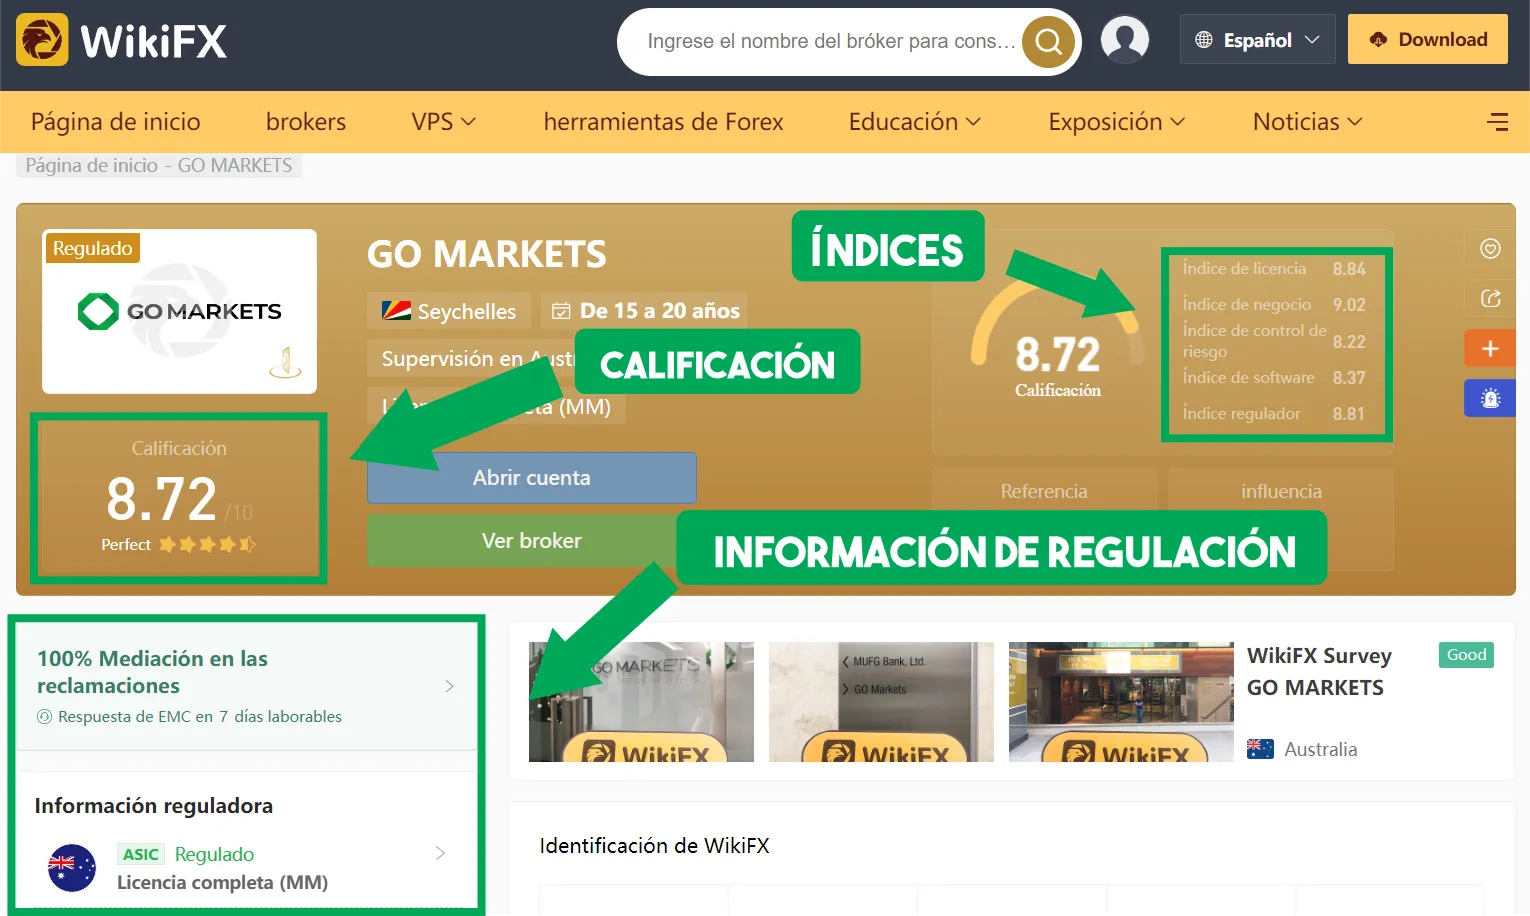1530x916 pixels.
Task: Focus the broker name search field
Action: coord(831,42)
